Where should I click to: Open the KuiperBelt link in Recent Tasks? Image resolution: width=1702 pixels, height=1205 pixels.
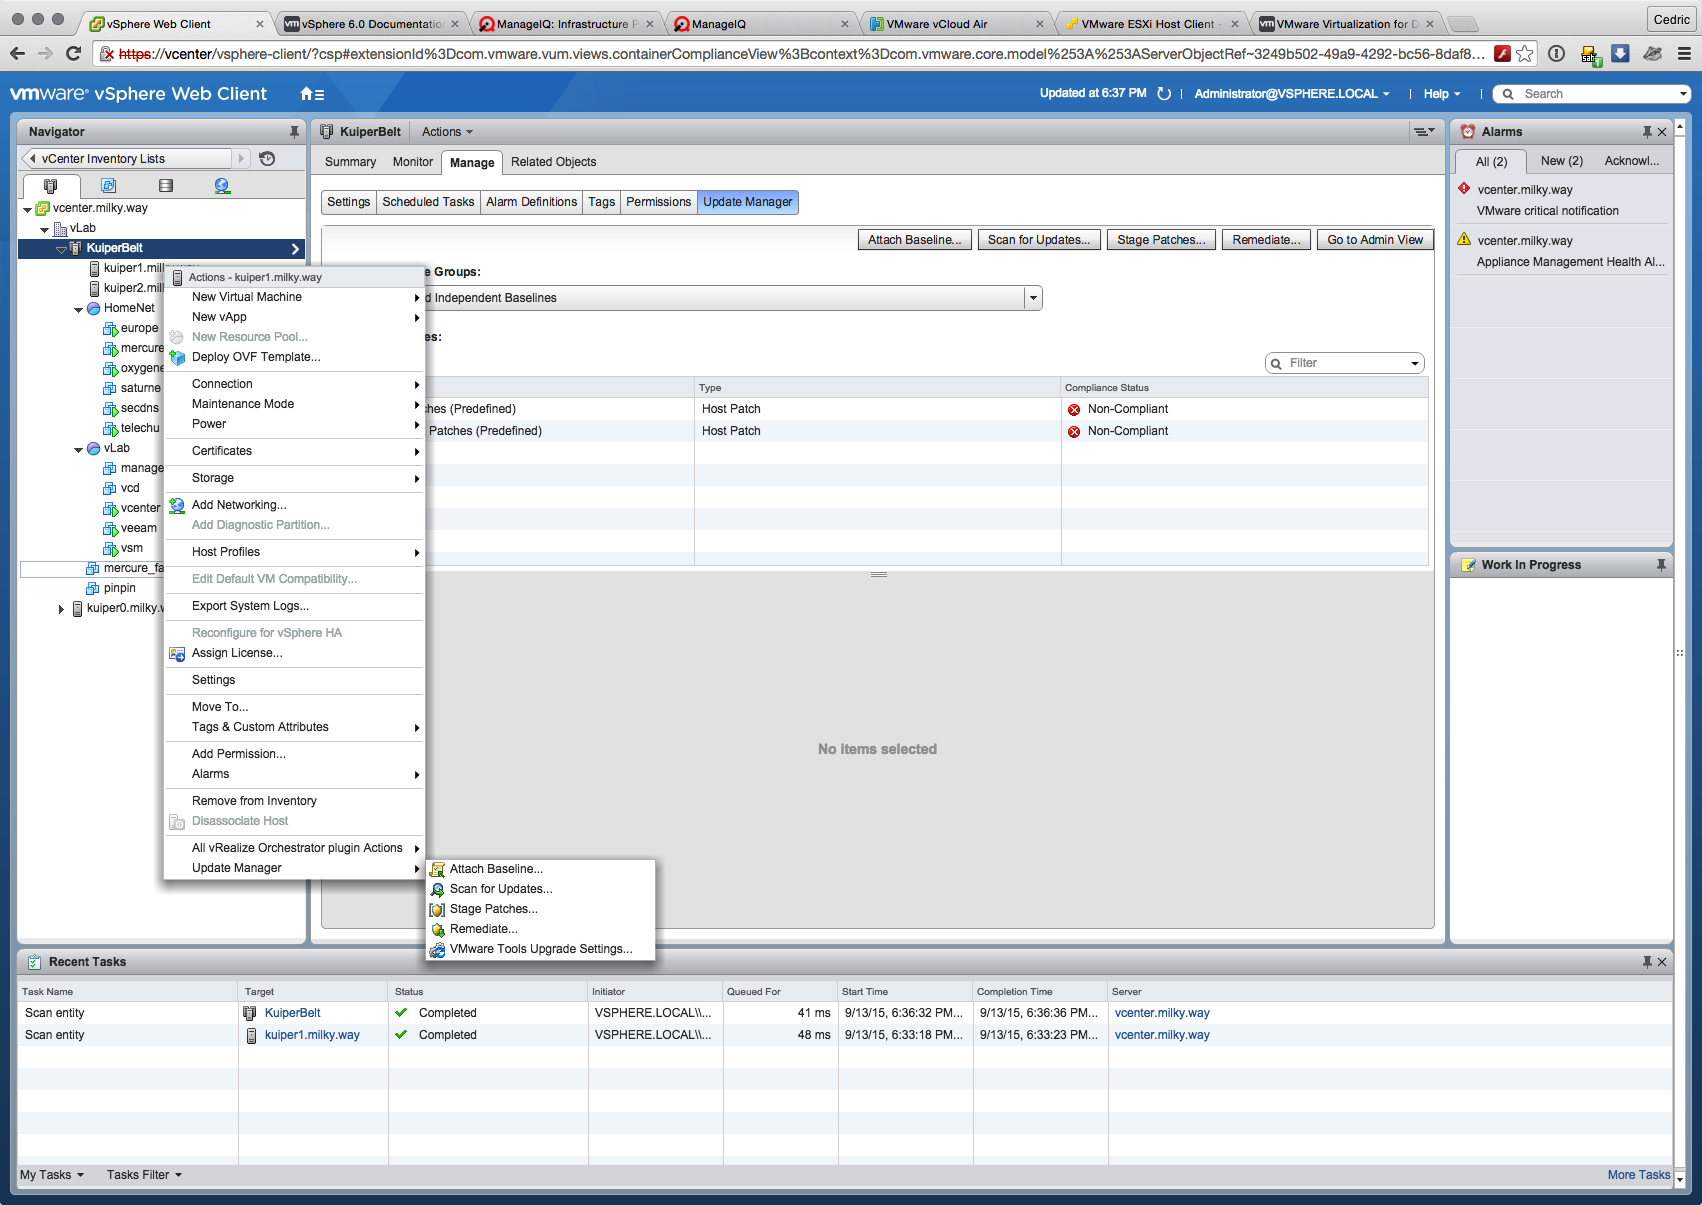click(x=292, y=1013)
